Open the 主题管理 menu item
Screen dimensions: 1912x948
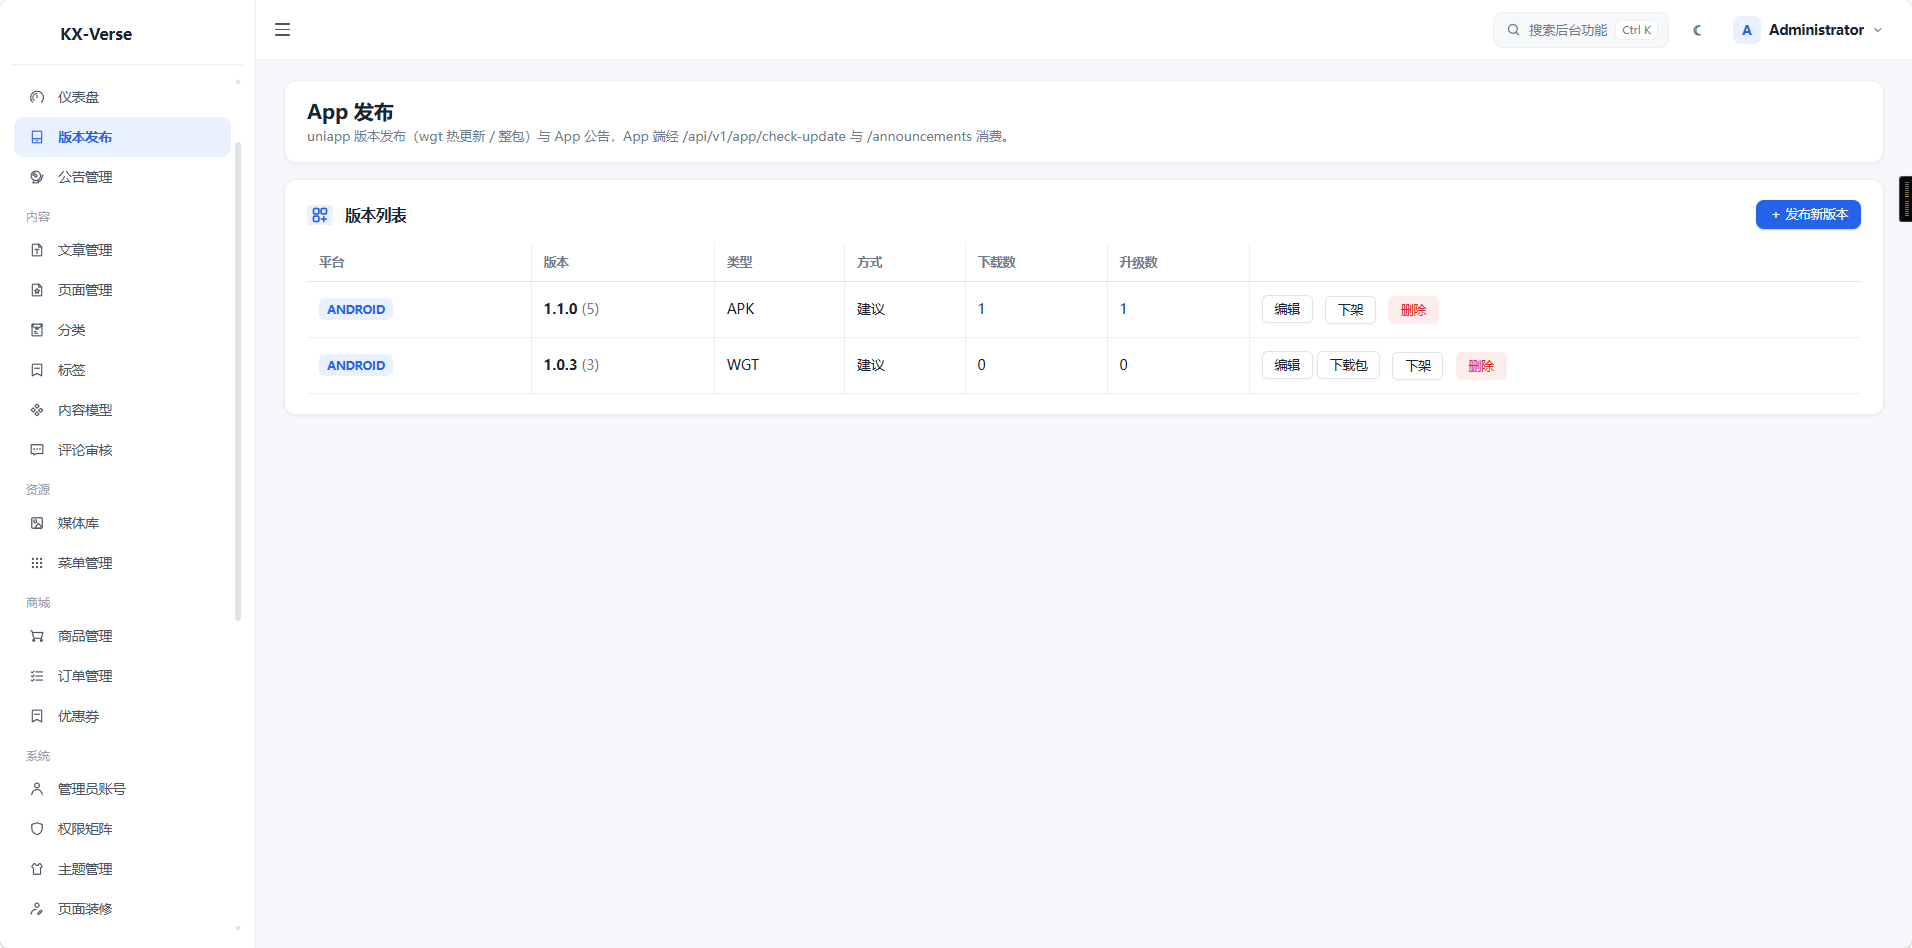point(122,869)
